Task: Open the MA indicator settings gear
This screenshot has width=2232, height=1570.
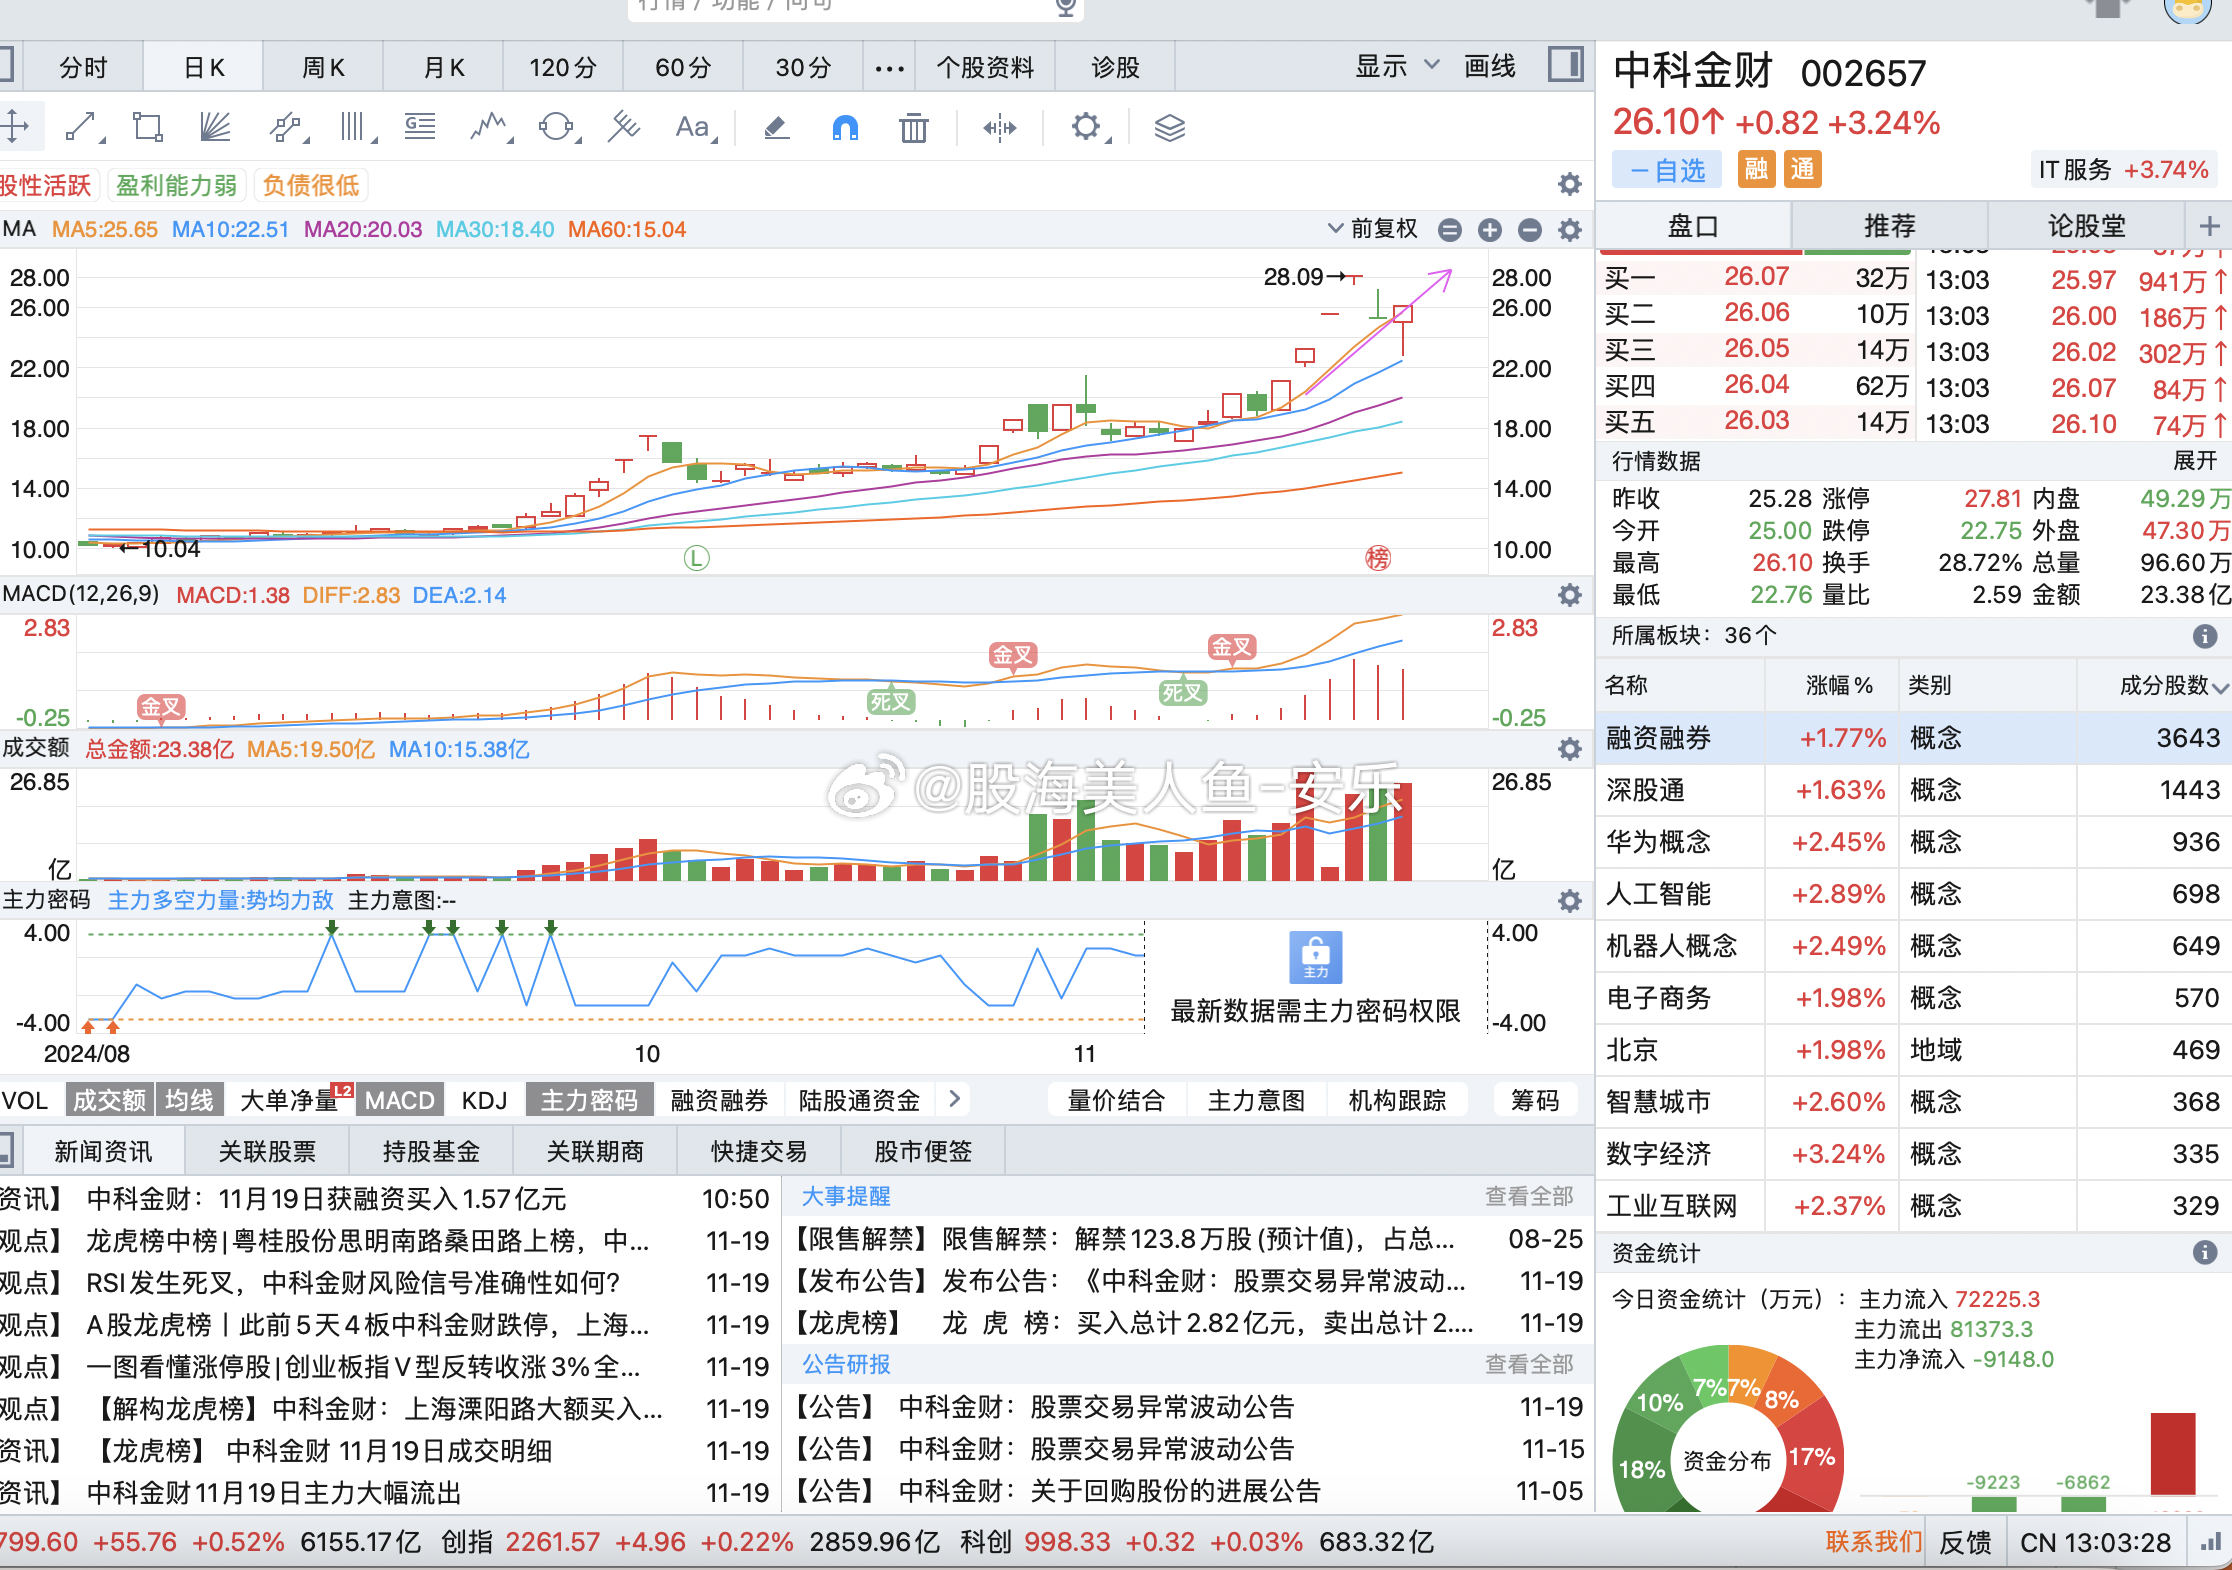Action: (x=1570, y=230)
